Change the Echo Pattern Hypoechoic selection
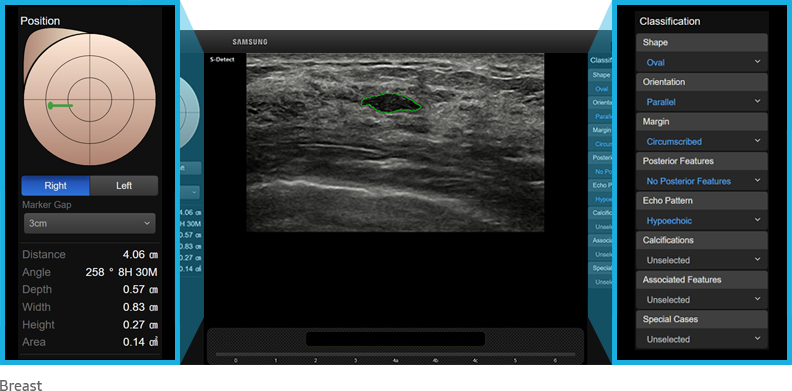 (702, 220)
